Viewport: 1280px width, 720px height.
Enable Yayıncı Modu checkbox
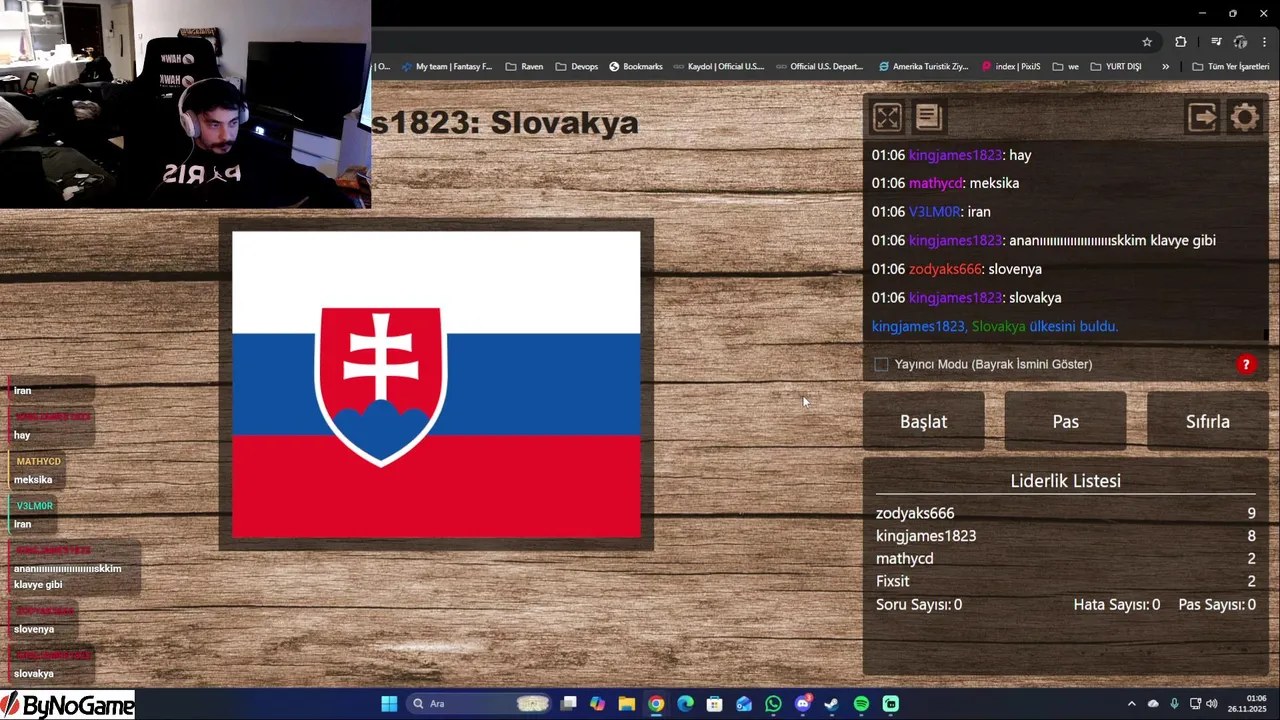click(881, 365)
